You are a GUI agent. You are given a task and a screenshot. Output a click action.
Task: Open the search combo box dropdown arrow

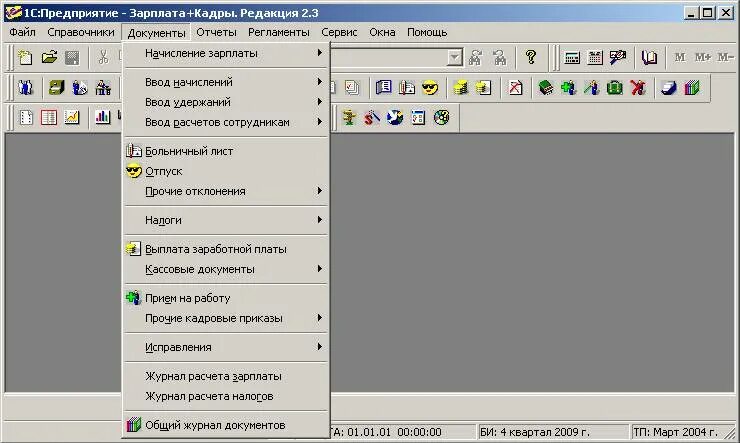454,58
